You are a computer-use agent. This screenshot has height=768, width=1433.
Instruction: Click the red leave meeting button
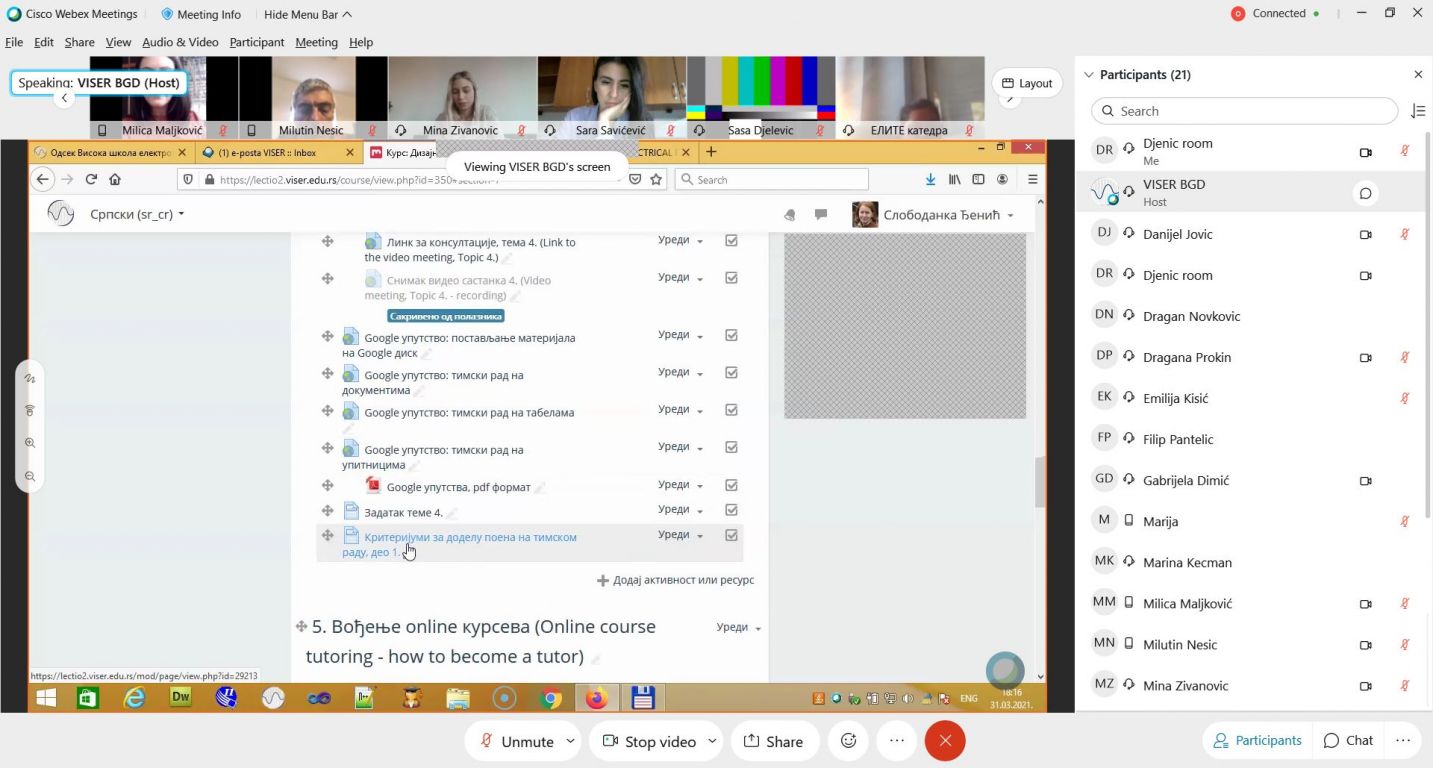(x=945, y=741)
